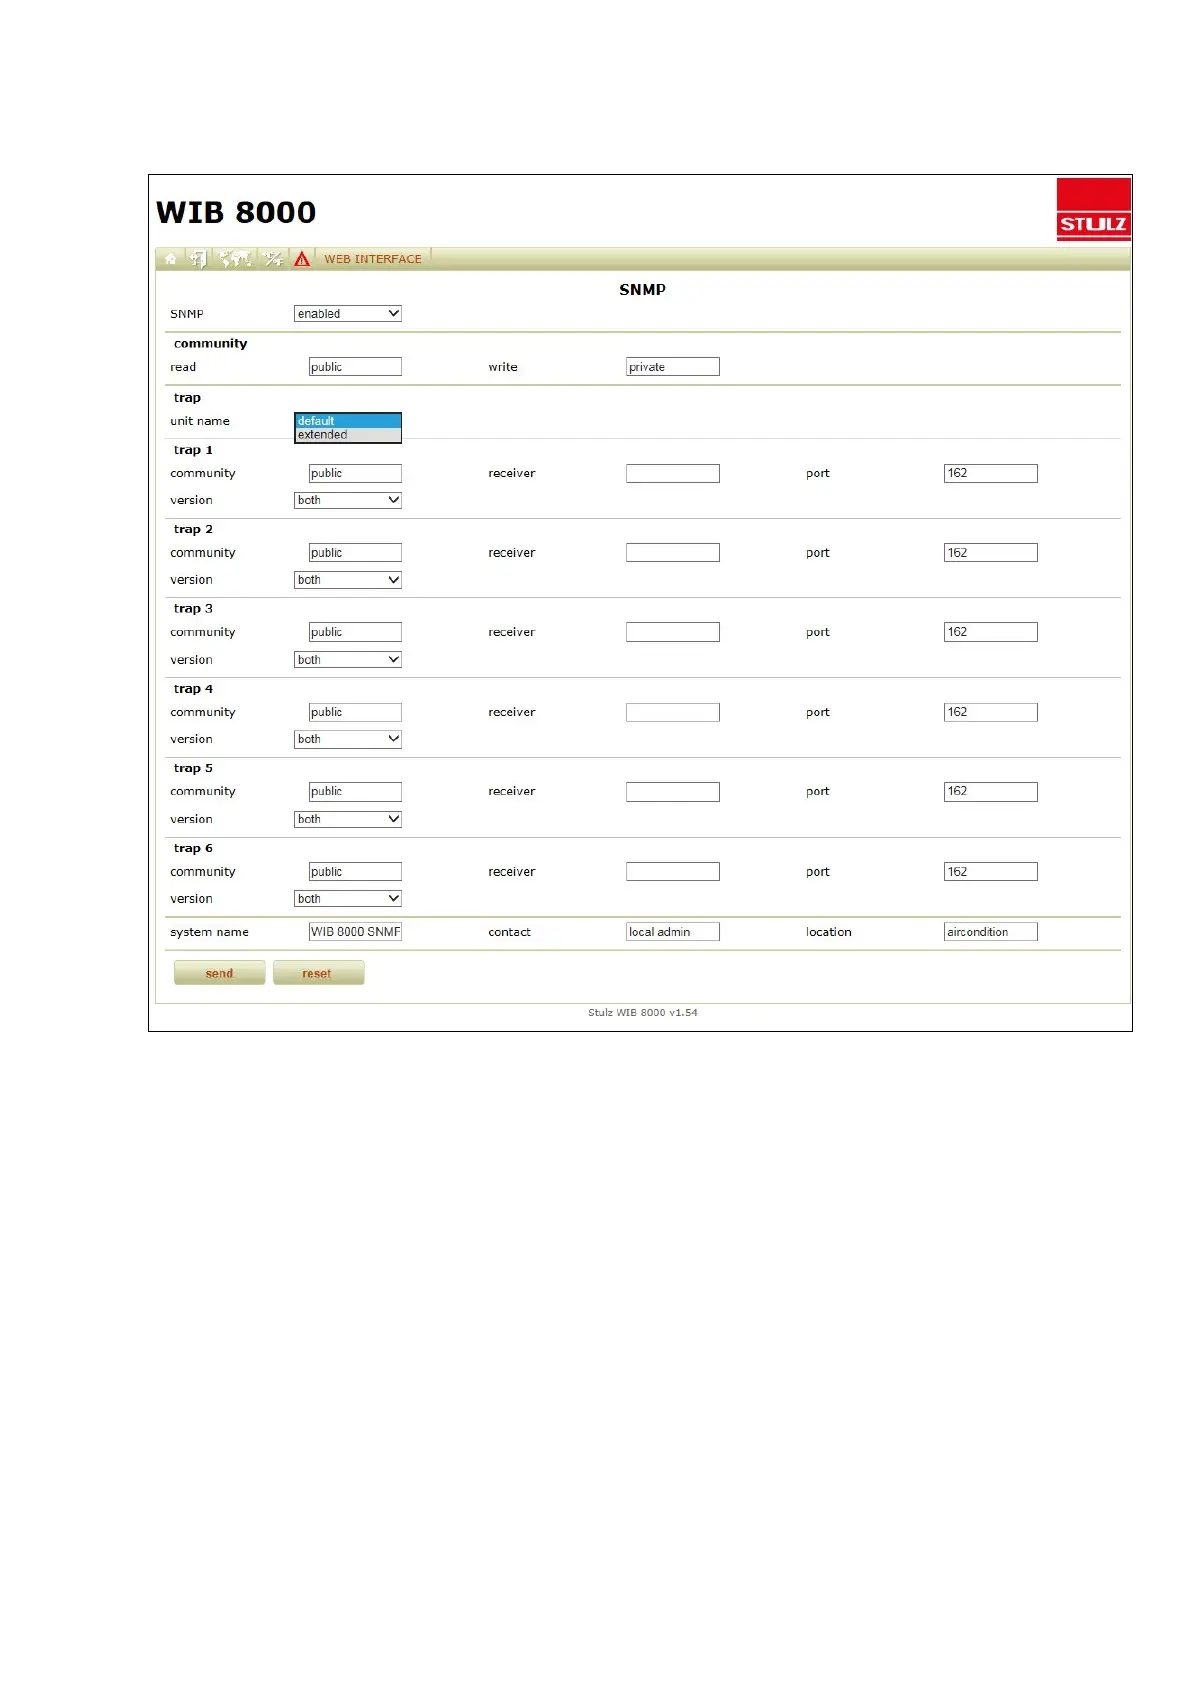Click the reset button
This screenshot has height=1684, width=1191.
click(318, 973)
